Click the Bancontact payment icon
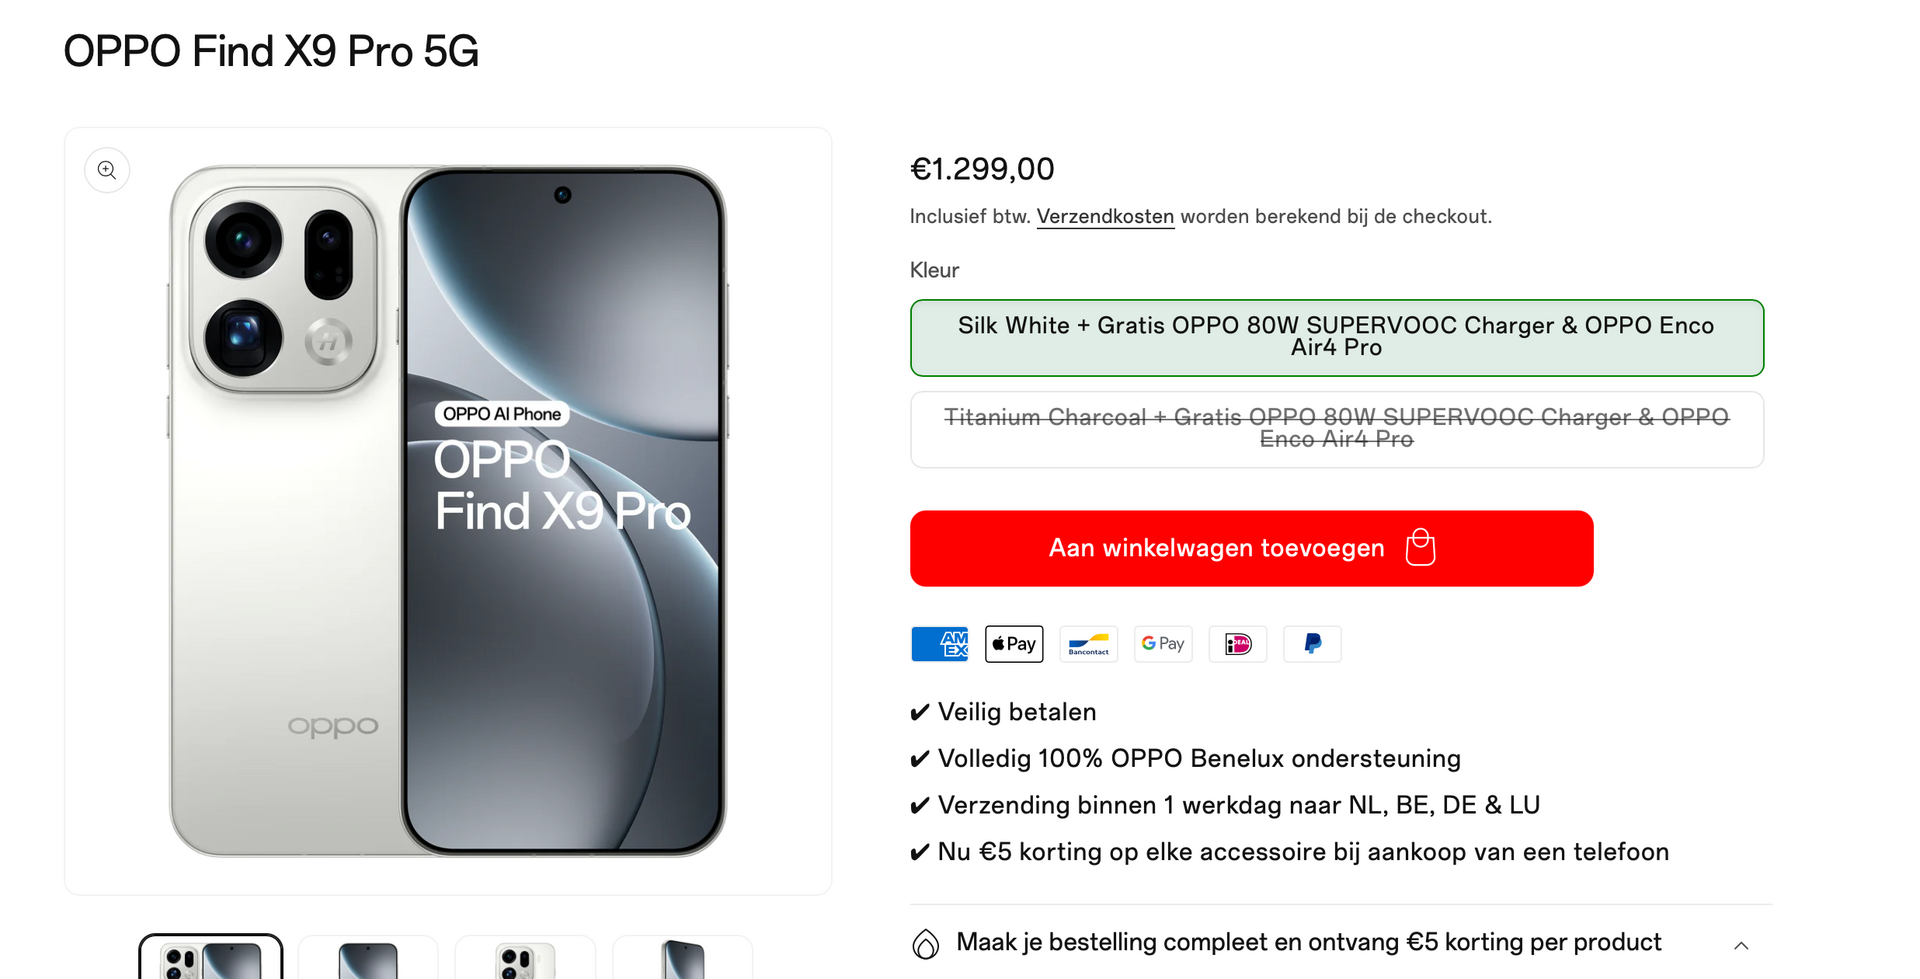The width and height of the screenshot is (1920, 979). click(1089, 644)
